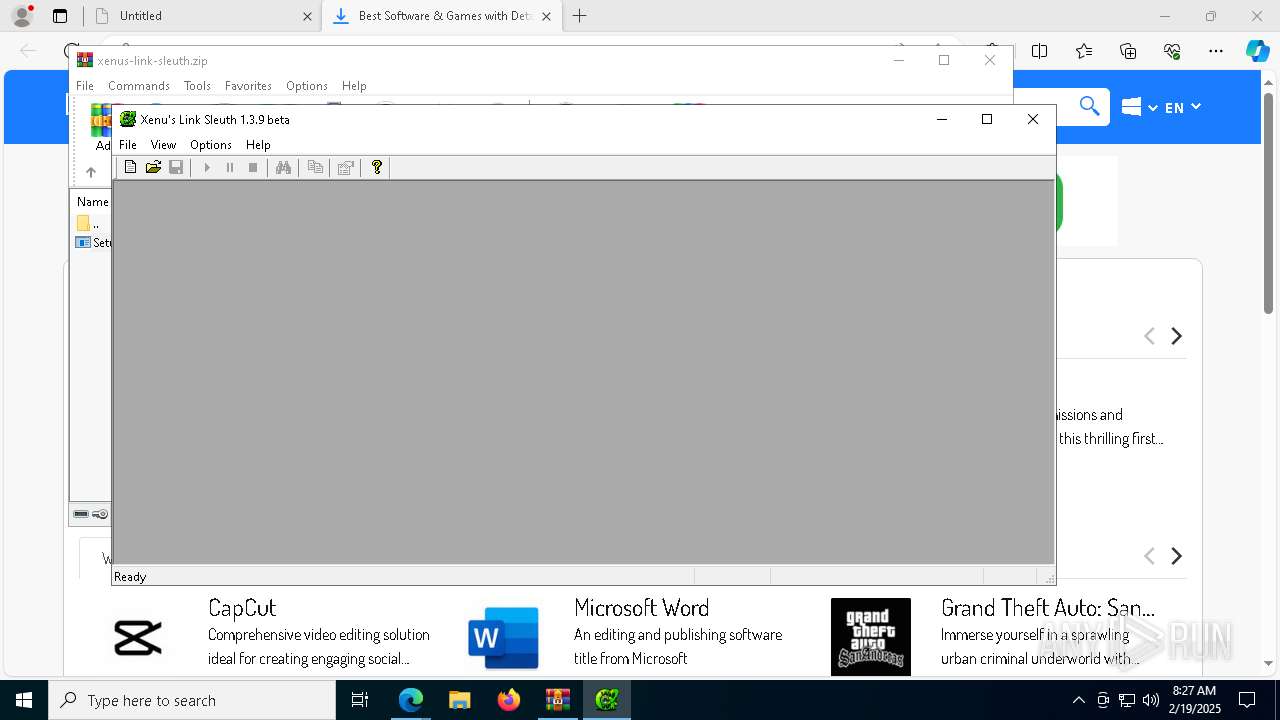1280x720 pixels.
Task: Open the Options menu in Xenu's Link Sleuth
Action: tap(211, 145)
